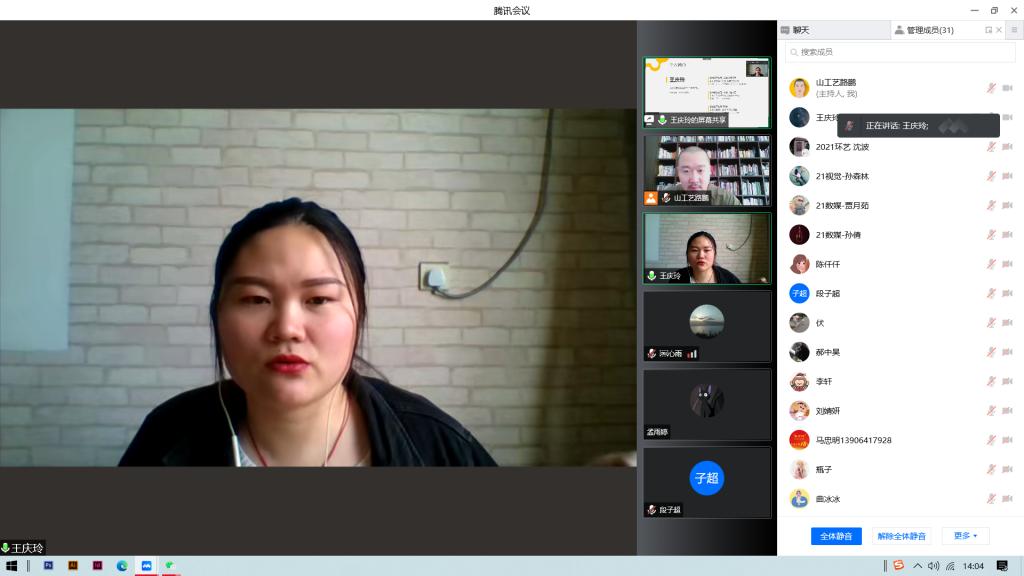
Task: Click the 全体静音 mute all button
Action: tap(836, 536)
